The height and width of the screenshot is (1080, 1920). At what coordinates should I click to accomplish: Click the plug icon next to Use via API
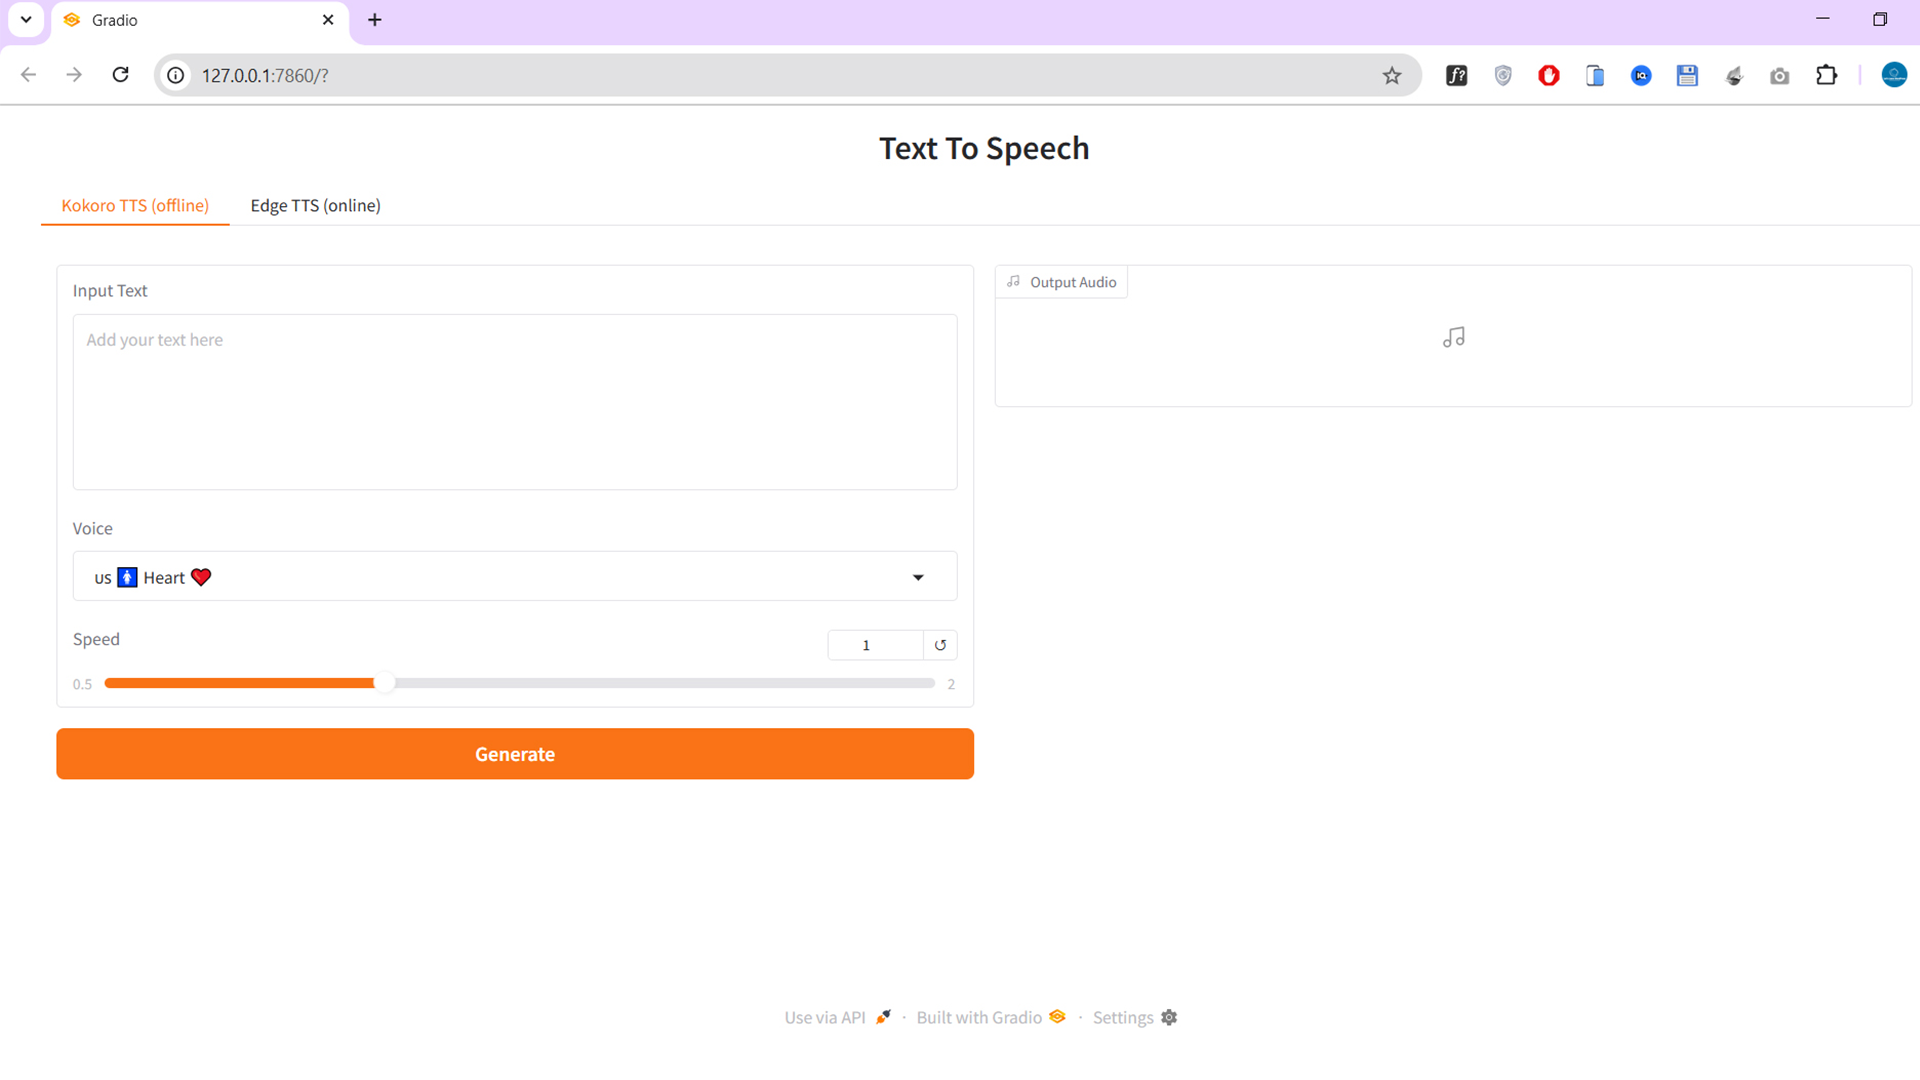click(x=882, y=1016)
